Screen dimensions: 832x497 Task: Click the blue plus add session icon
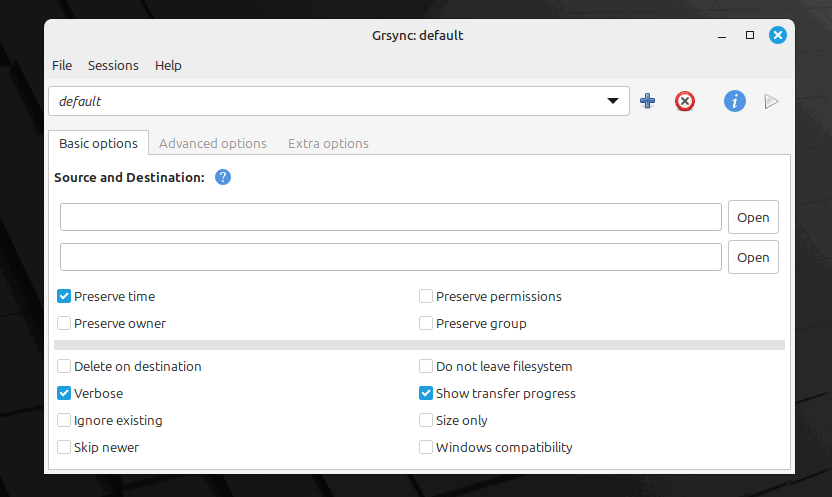pos(647,101)
